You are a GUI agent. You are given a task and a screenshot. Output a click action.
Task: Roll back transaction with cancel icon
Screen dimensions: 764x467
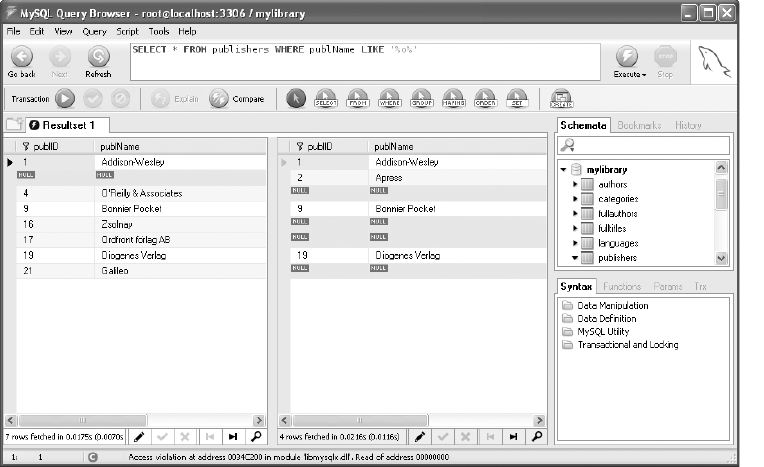pyautogui.click(x=120, y=99)
